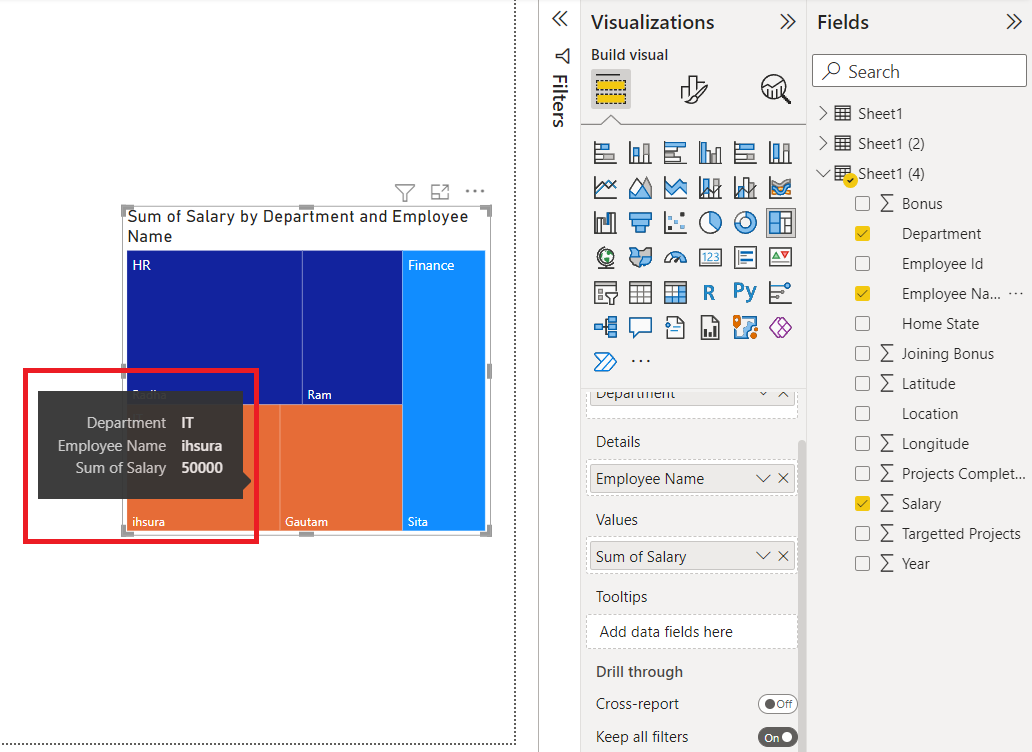
Task: Remove Sum of Salary from Values well
Action: click(783, 556)
